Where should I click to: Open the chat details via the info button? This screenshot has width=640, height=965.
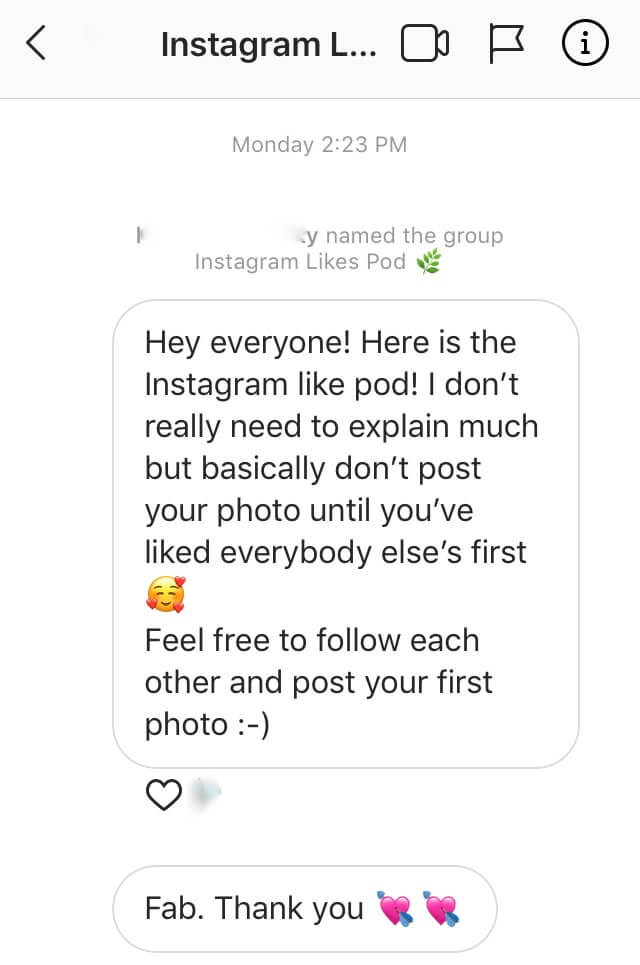[586, 43]
